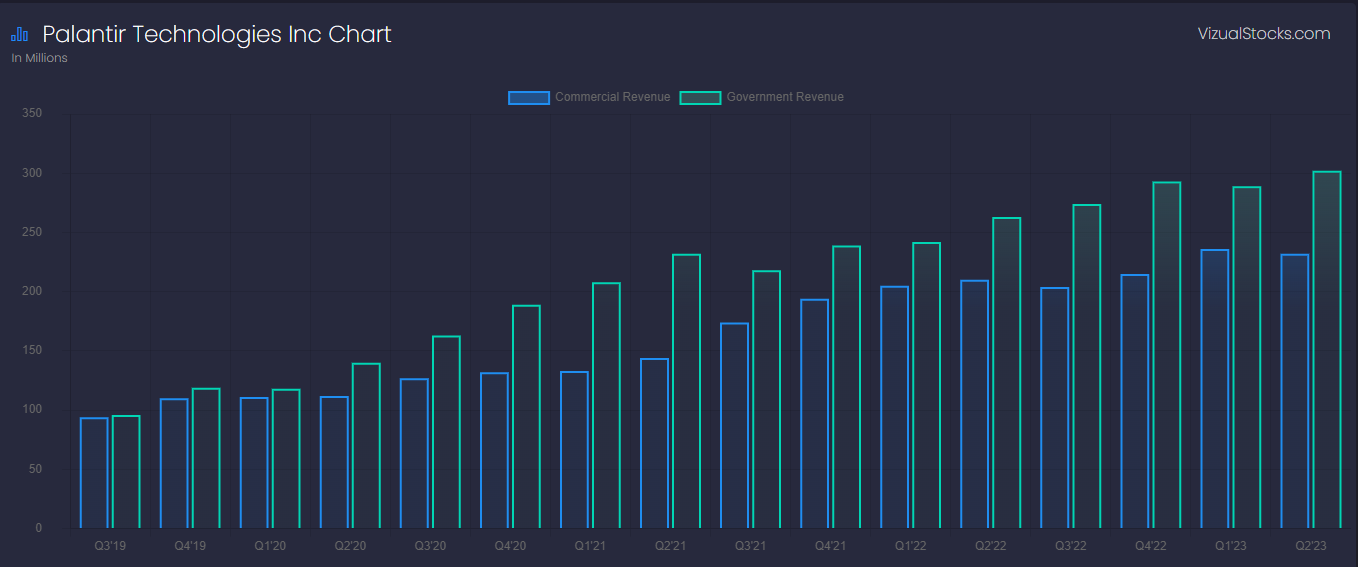
Task: Select the Q1'23 Government Revenue bar
Action: click(x=1246, y=357)
